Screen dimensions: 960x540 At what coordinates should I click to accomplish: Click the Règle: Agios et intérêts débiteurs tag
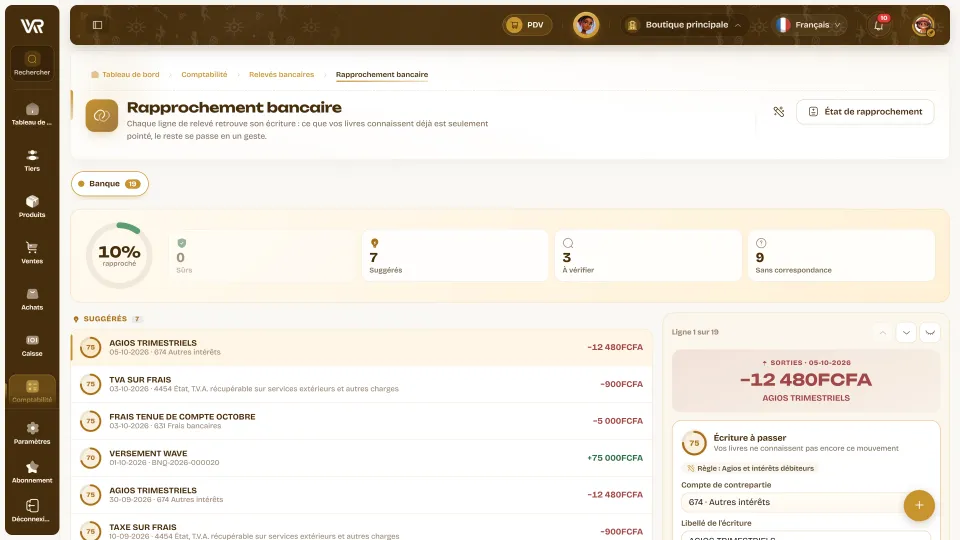click(x=750, y=468)
